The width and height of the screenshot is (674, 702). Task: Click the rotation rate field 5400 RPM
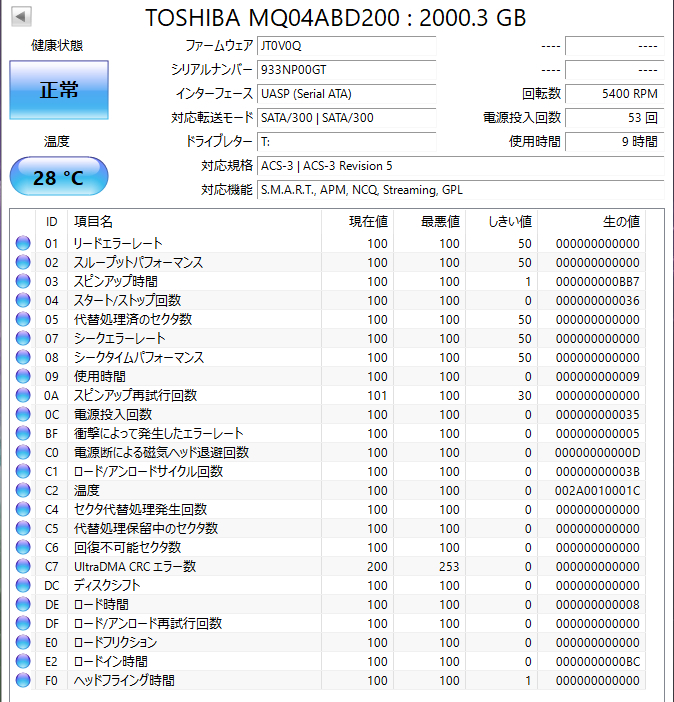click(x=614, y=94)
